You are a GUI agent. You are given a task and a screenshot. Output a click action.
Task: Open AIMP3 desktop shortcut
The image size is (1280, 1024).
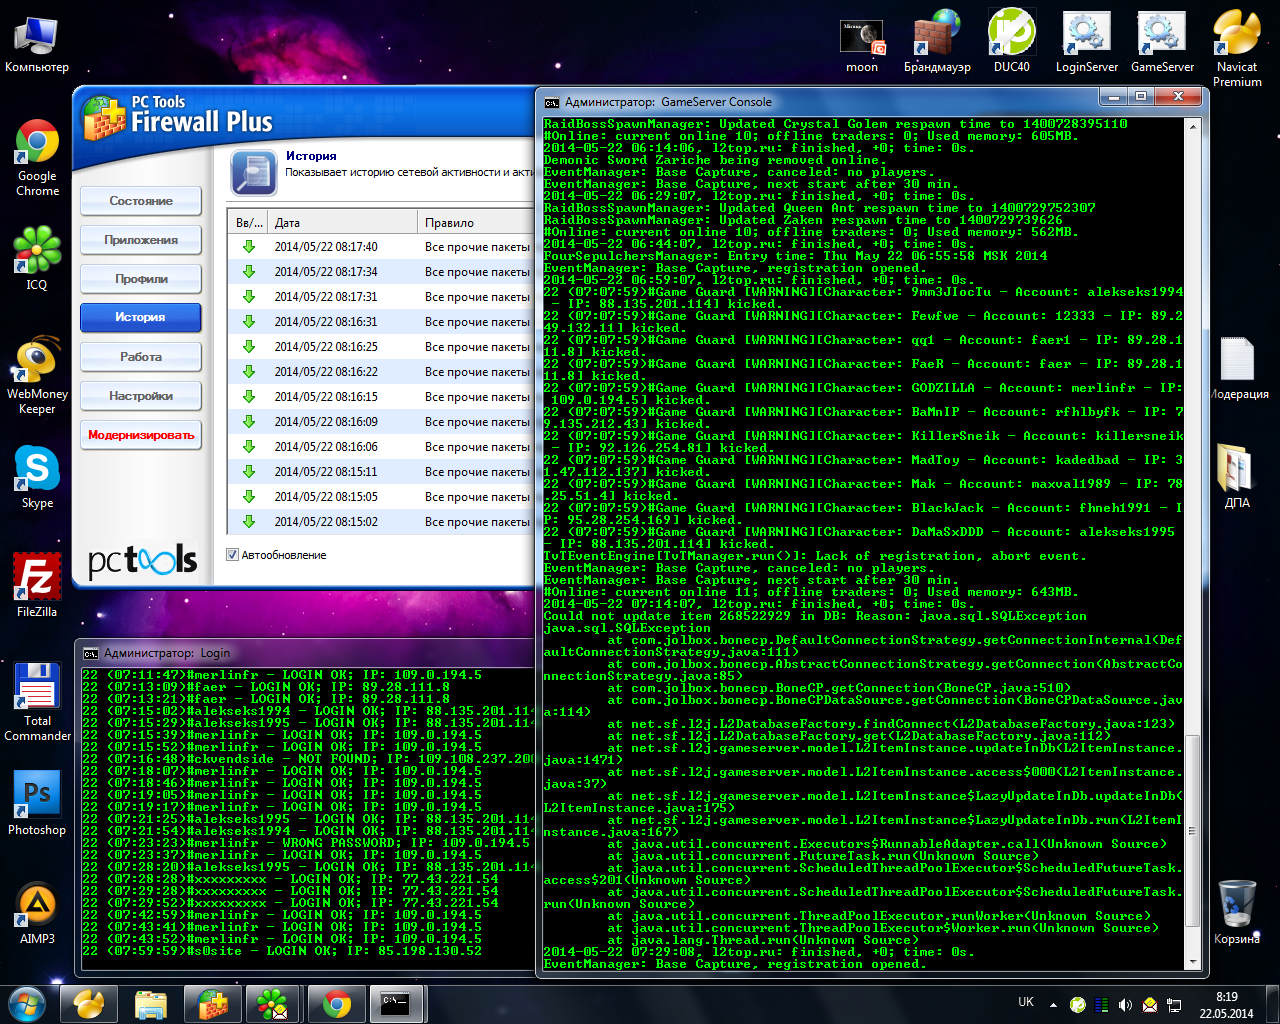pyautogui.click(x=37, y=913)
